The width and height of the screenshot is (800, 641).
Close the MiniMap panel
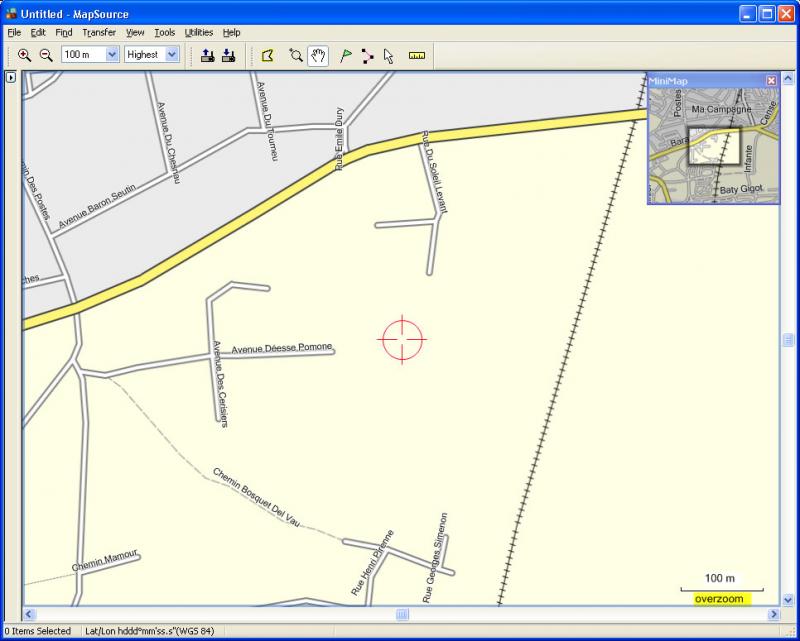(x=771, y=81)
